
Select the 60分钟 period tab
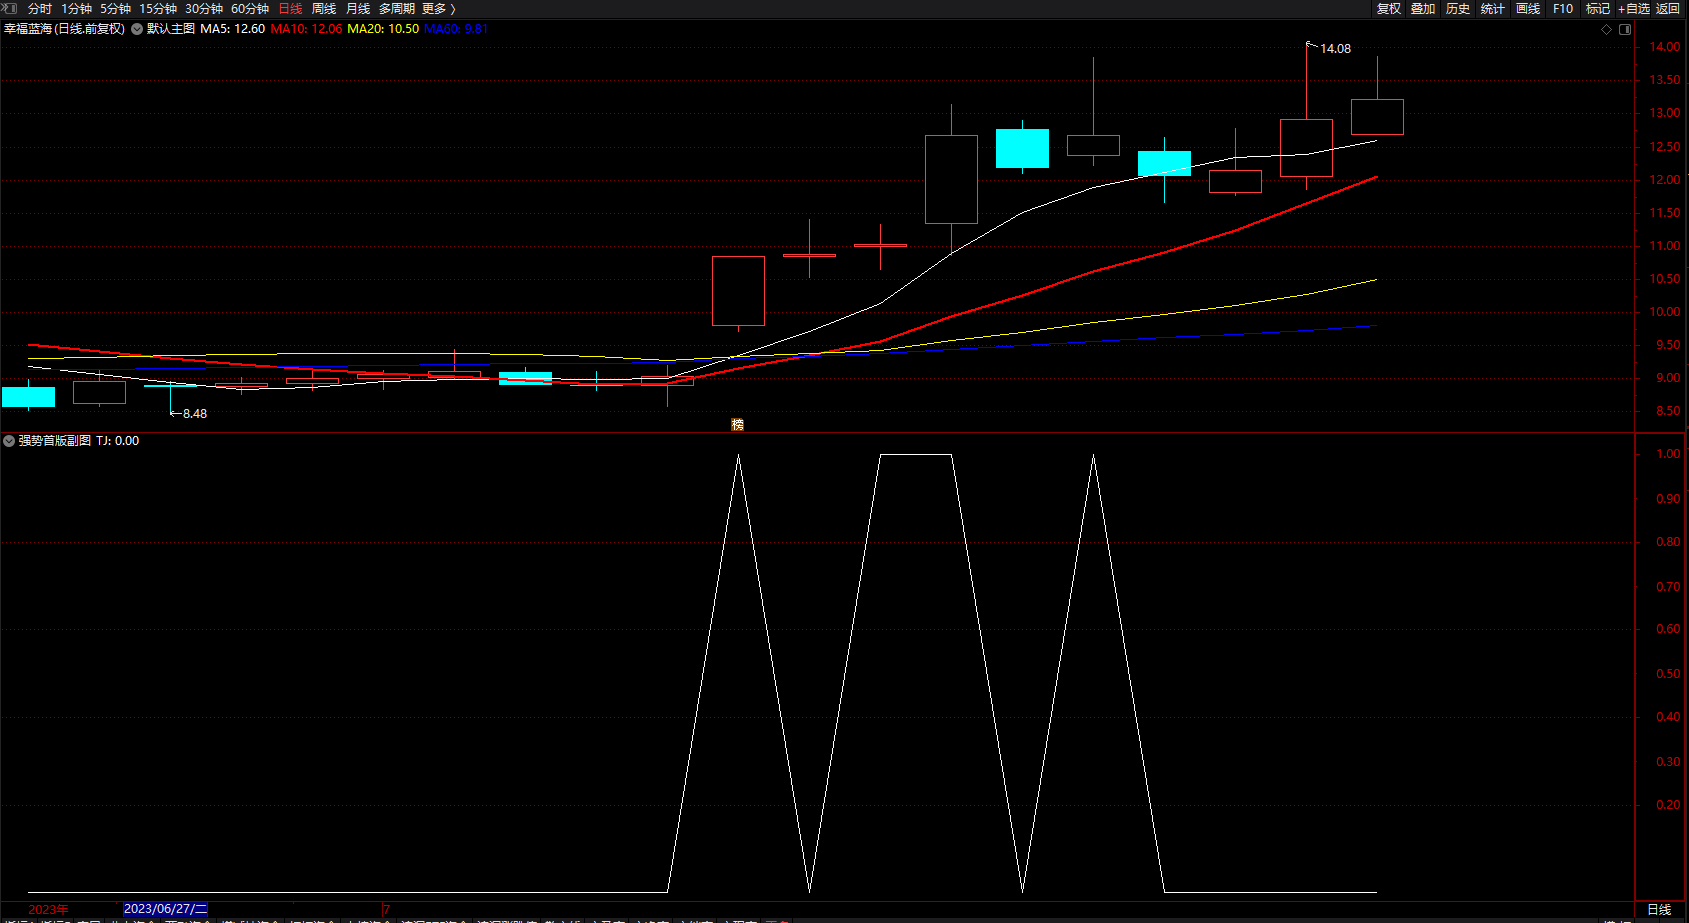(250, 9)
